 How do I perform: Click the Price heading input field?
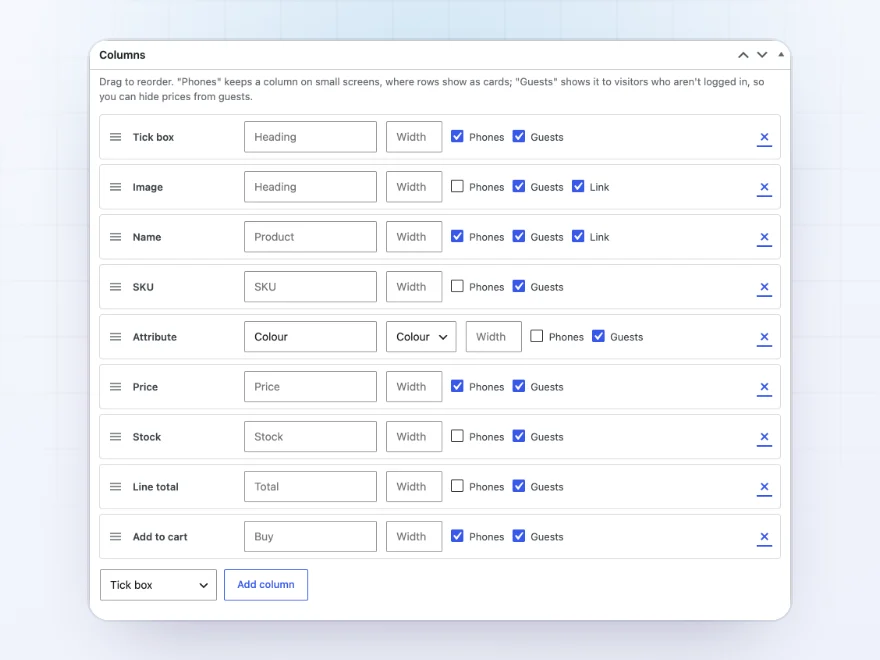[310, 387]
